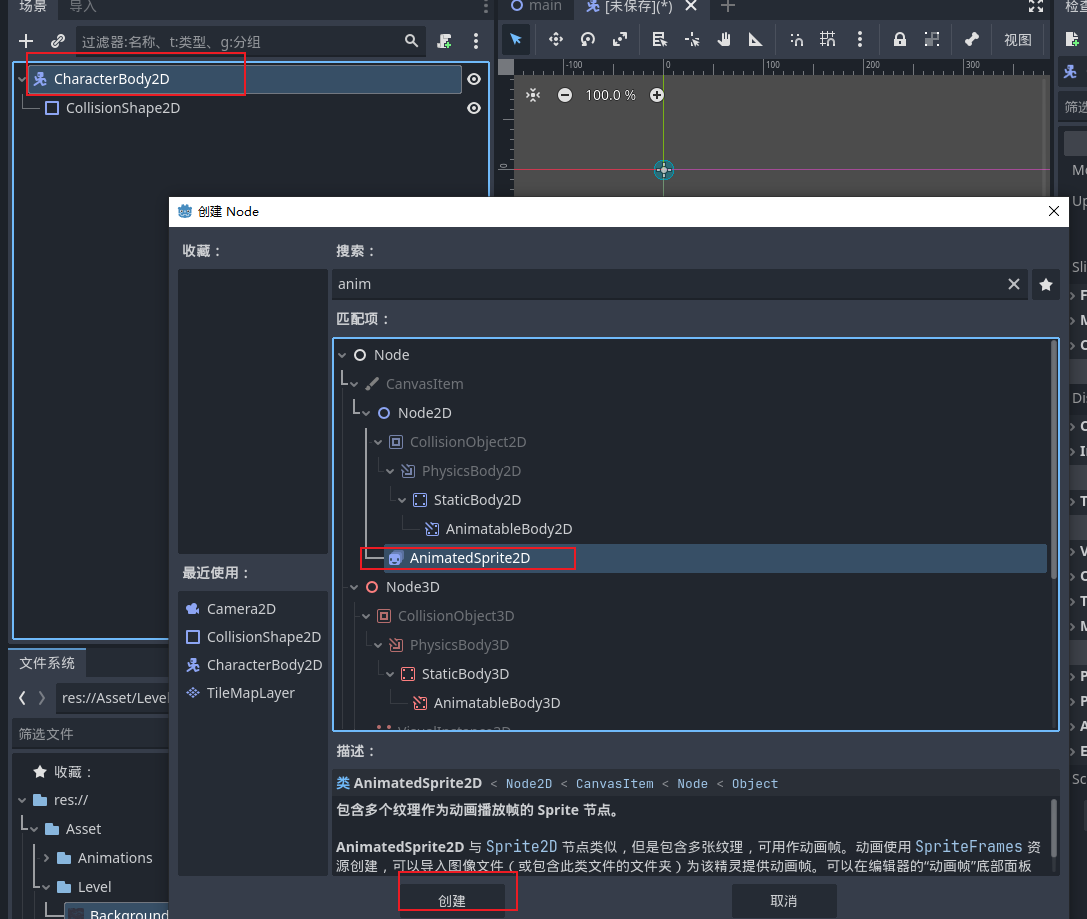Activate Select mode arrow tool

point(516,40)
